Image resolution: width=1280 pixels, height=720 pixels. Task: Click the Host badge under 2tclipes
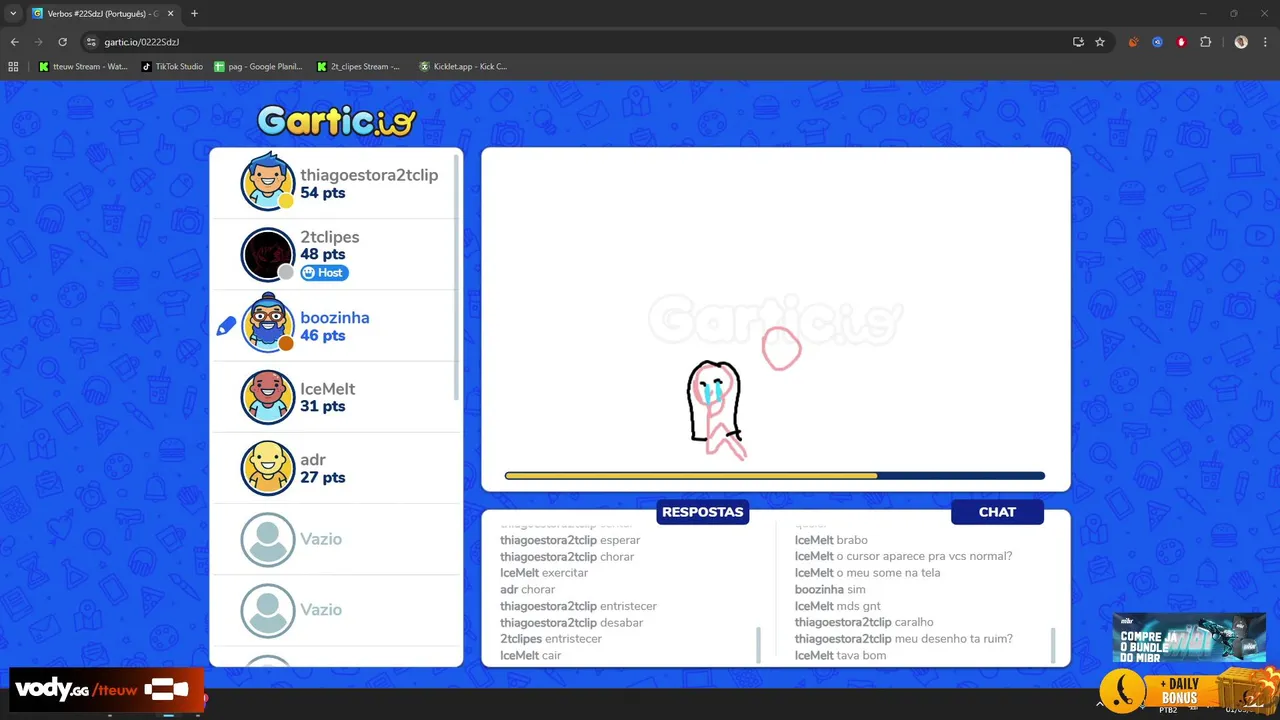point(324,273)
